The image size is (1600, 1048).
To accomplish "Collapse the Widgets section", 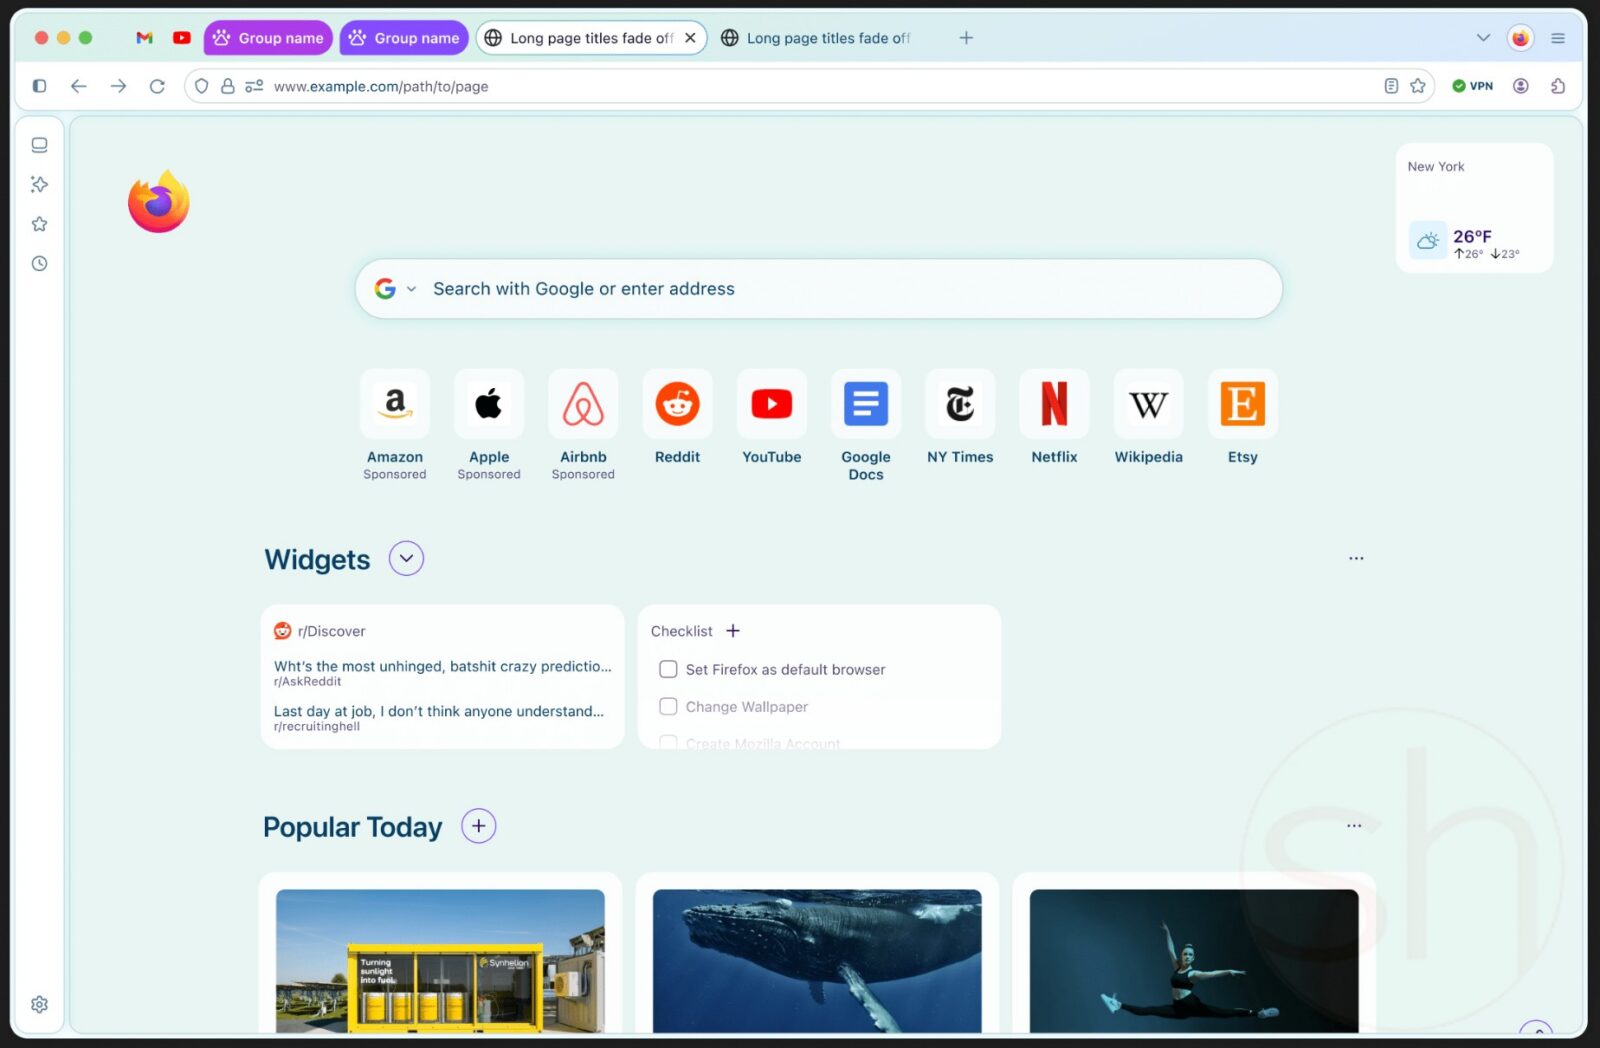I will click(406, 559).
